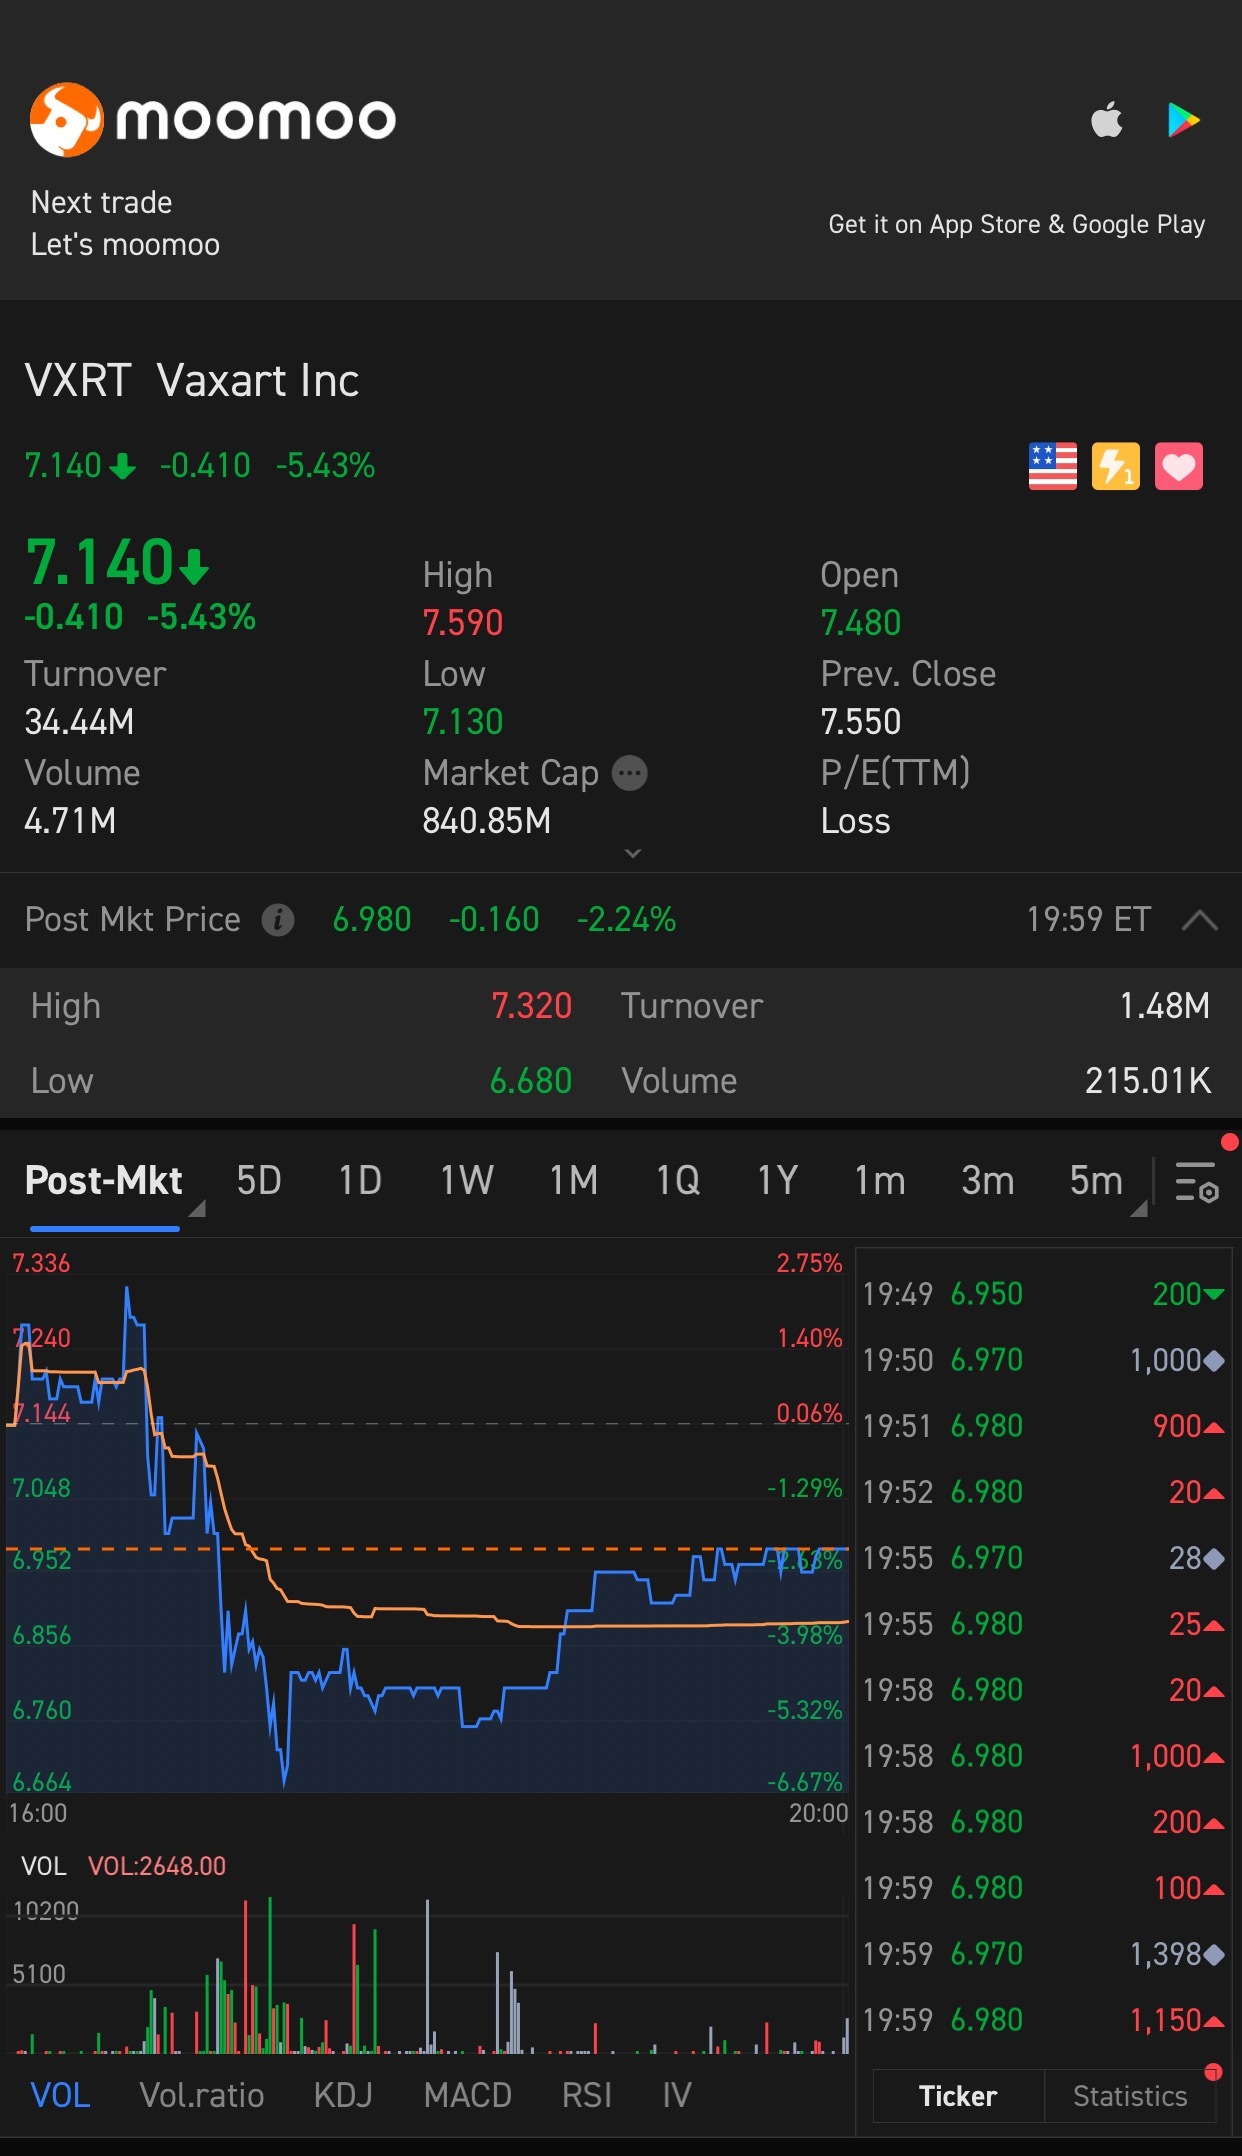Tap the Volume value 4.71M
The height and width of the screenshot is (2156, 1242).
tap(70, 820)
